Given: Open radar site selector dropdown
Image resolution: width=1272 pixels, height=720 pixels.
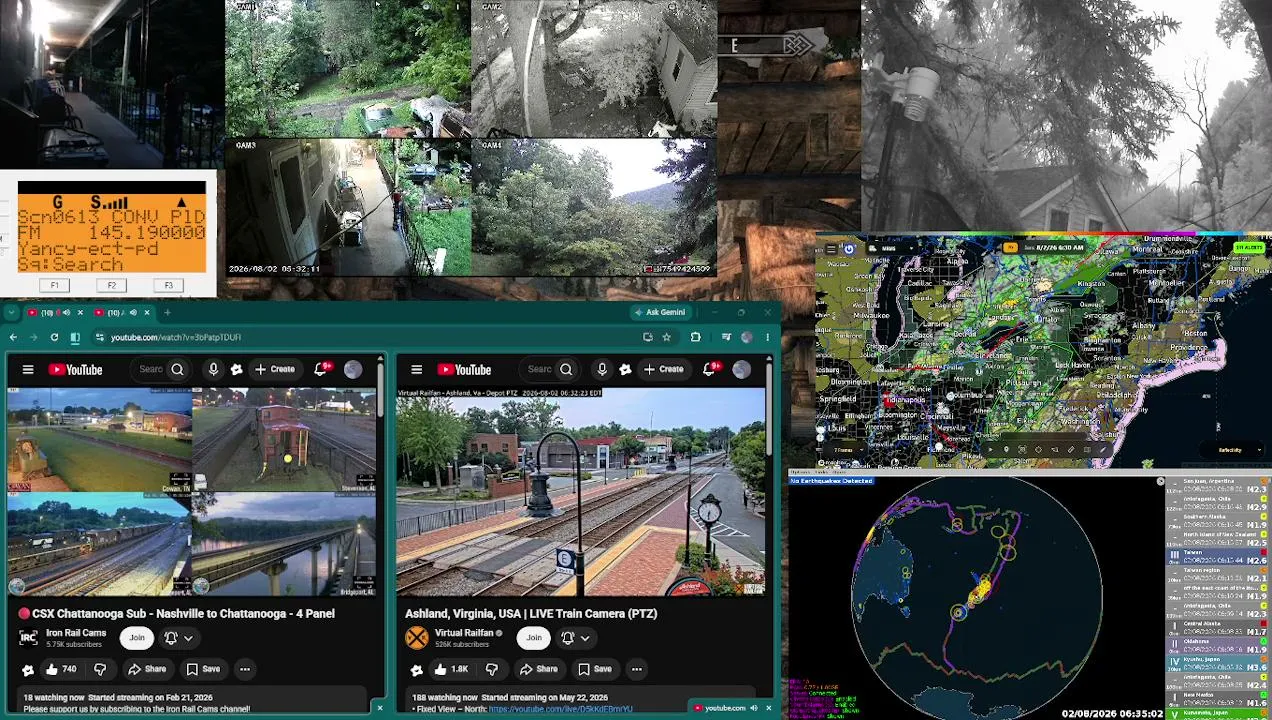Looking at the screenshot, I should coord(891,249).
